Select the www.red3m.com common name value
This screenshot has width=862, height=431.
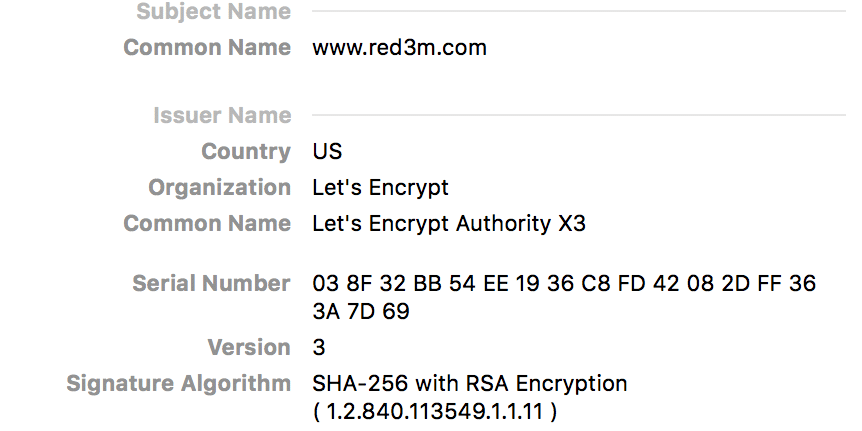pos(399,48)
